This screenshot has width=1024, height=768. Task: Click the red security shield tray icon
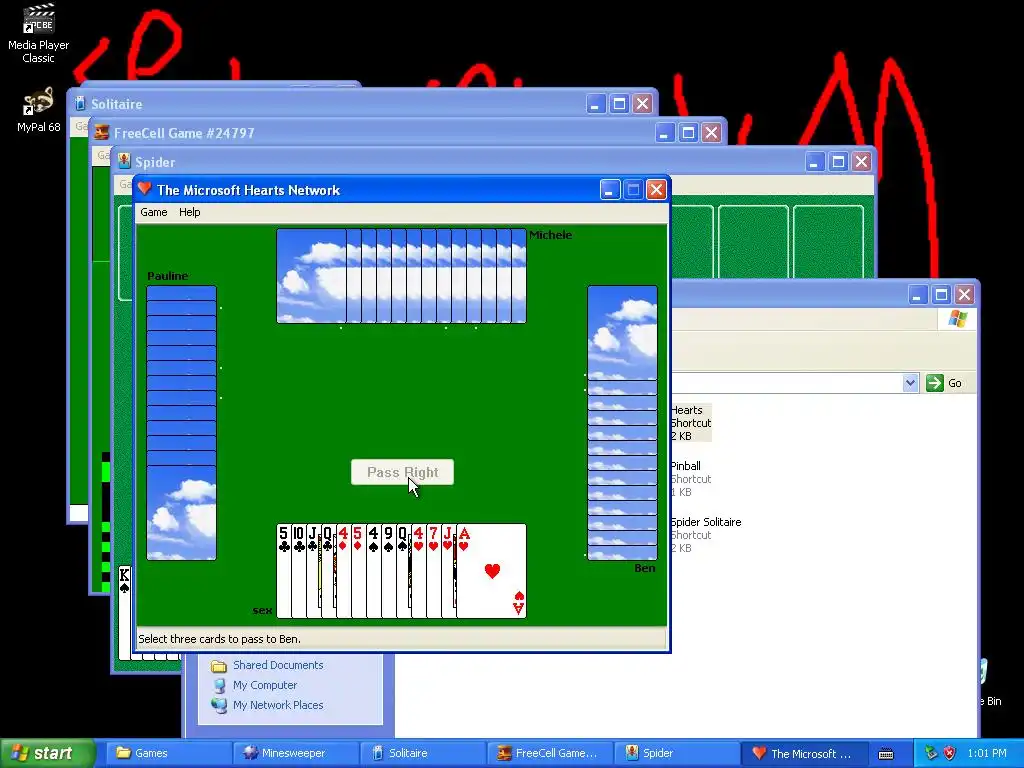click(x=949, y=754)
